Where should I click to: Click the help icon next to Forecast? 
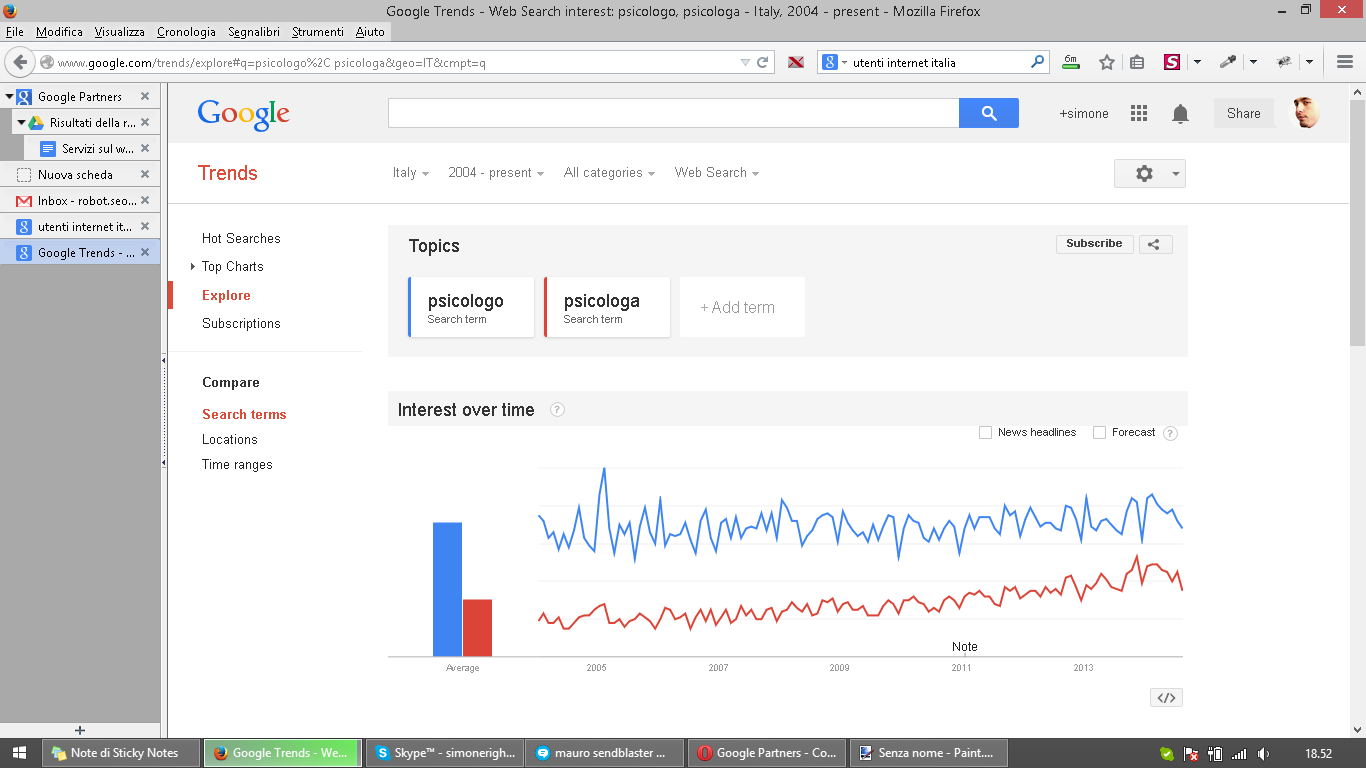[1170, 433]
